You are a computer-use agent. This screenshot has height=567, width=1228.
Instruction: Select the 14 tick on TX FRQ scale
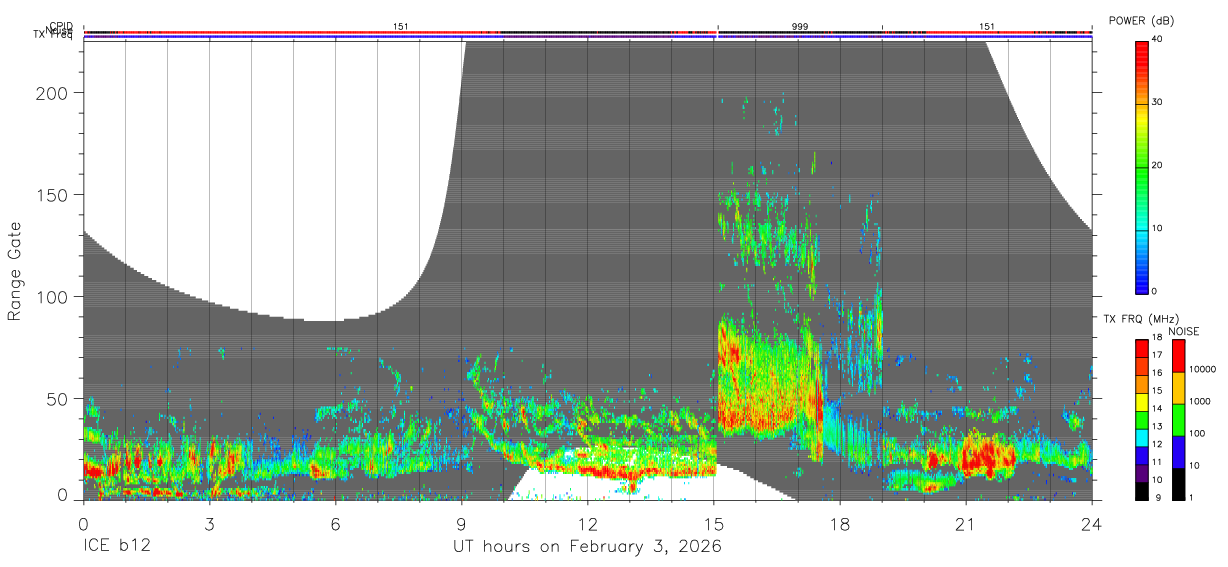click(x=1157, y=408)
